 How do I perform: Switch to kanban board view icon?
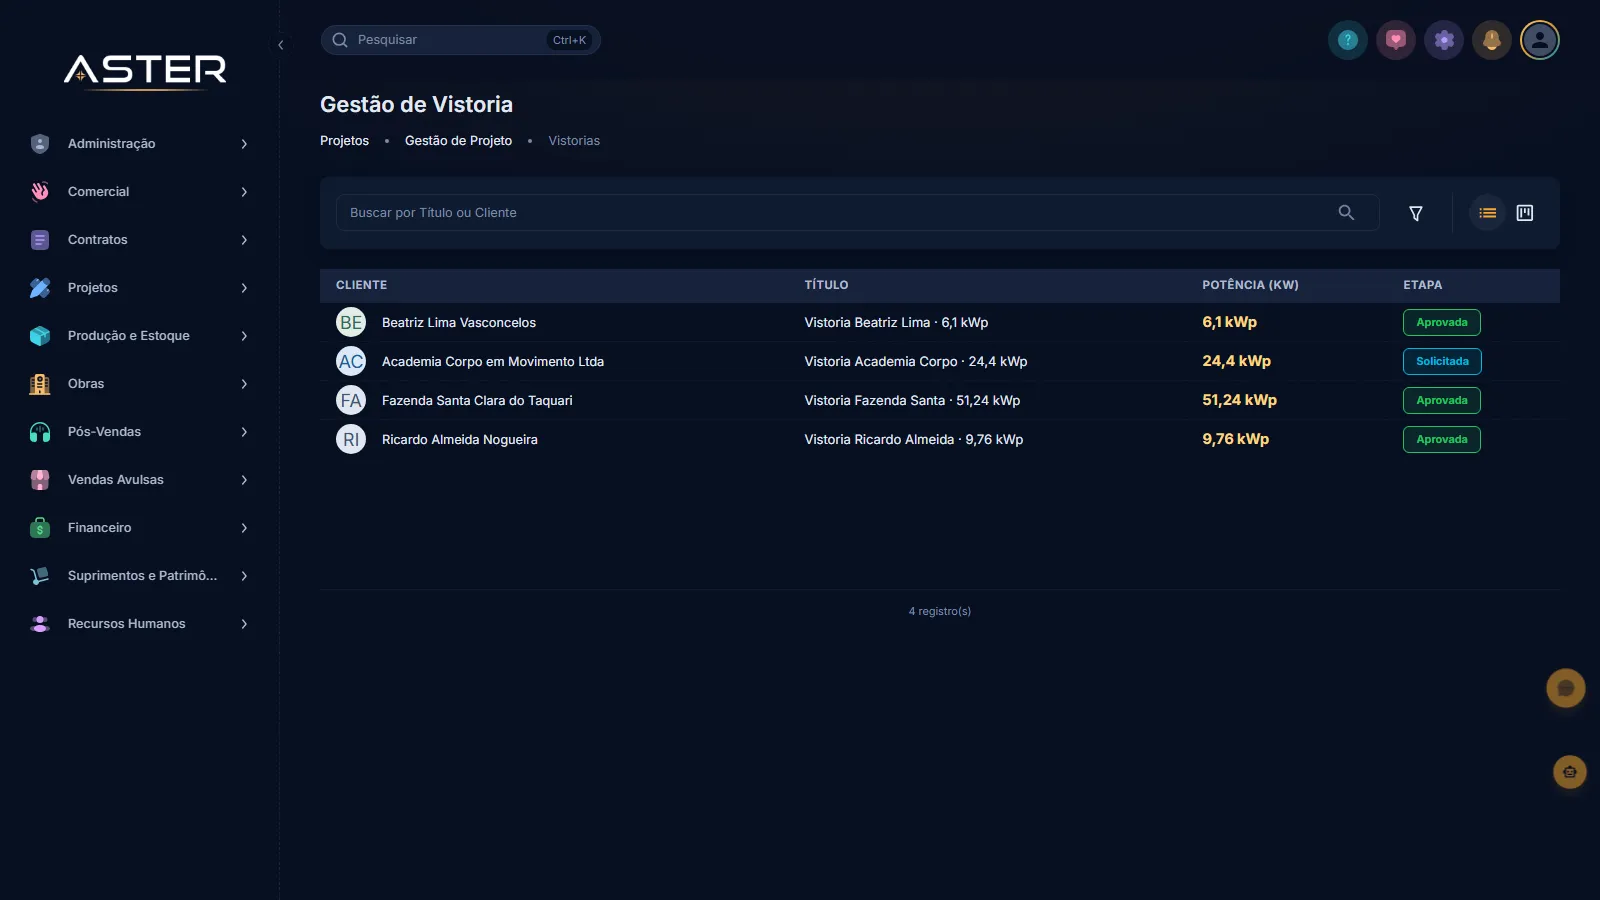pyautogui.click(x=1525, y=213)
